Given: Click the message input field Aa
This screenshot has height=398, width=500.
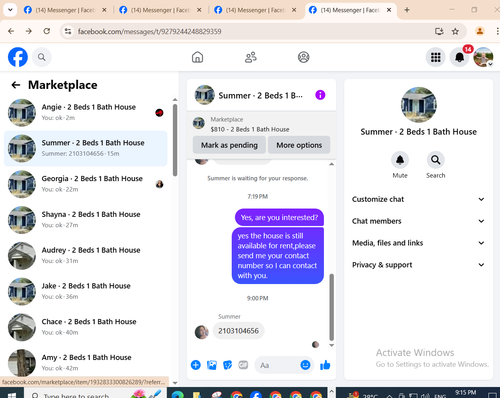Looking at the screenshot, I should click(277, 365).
